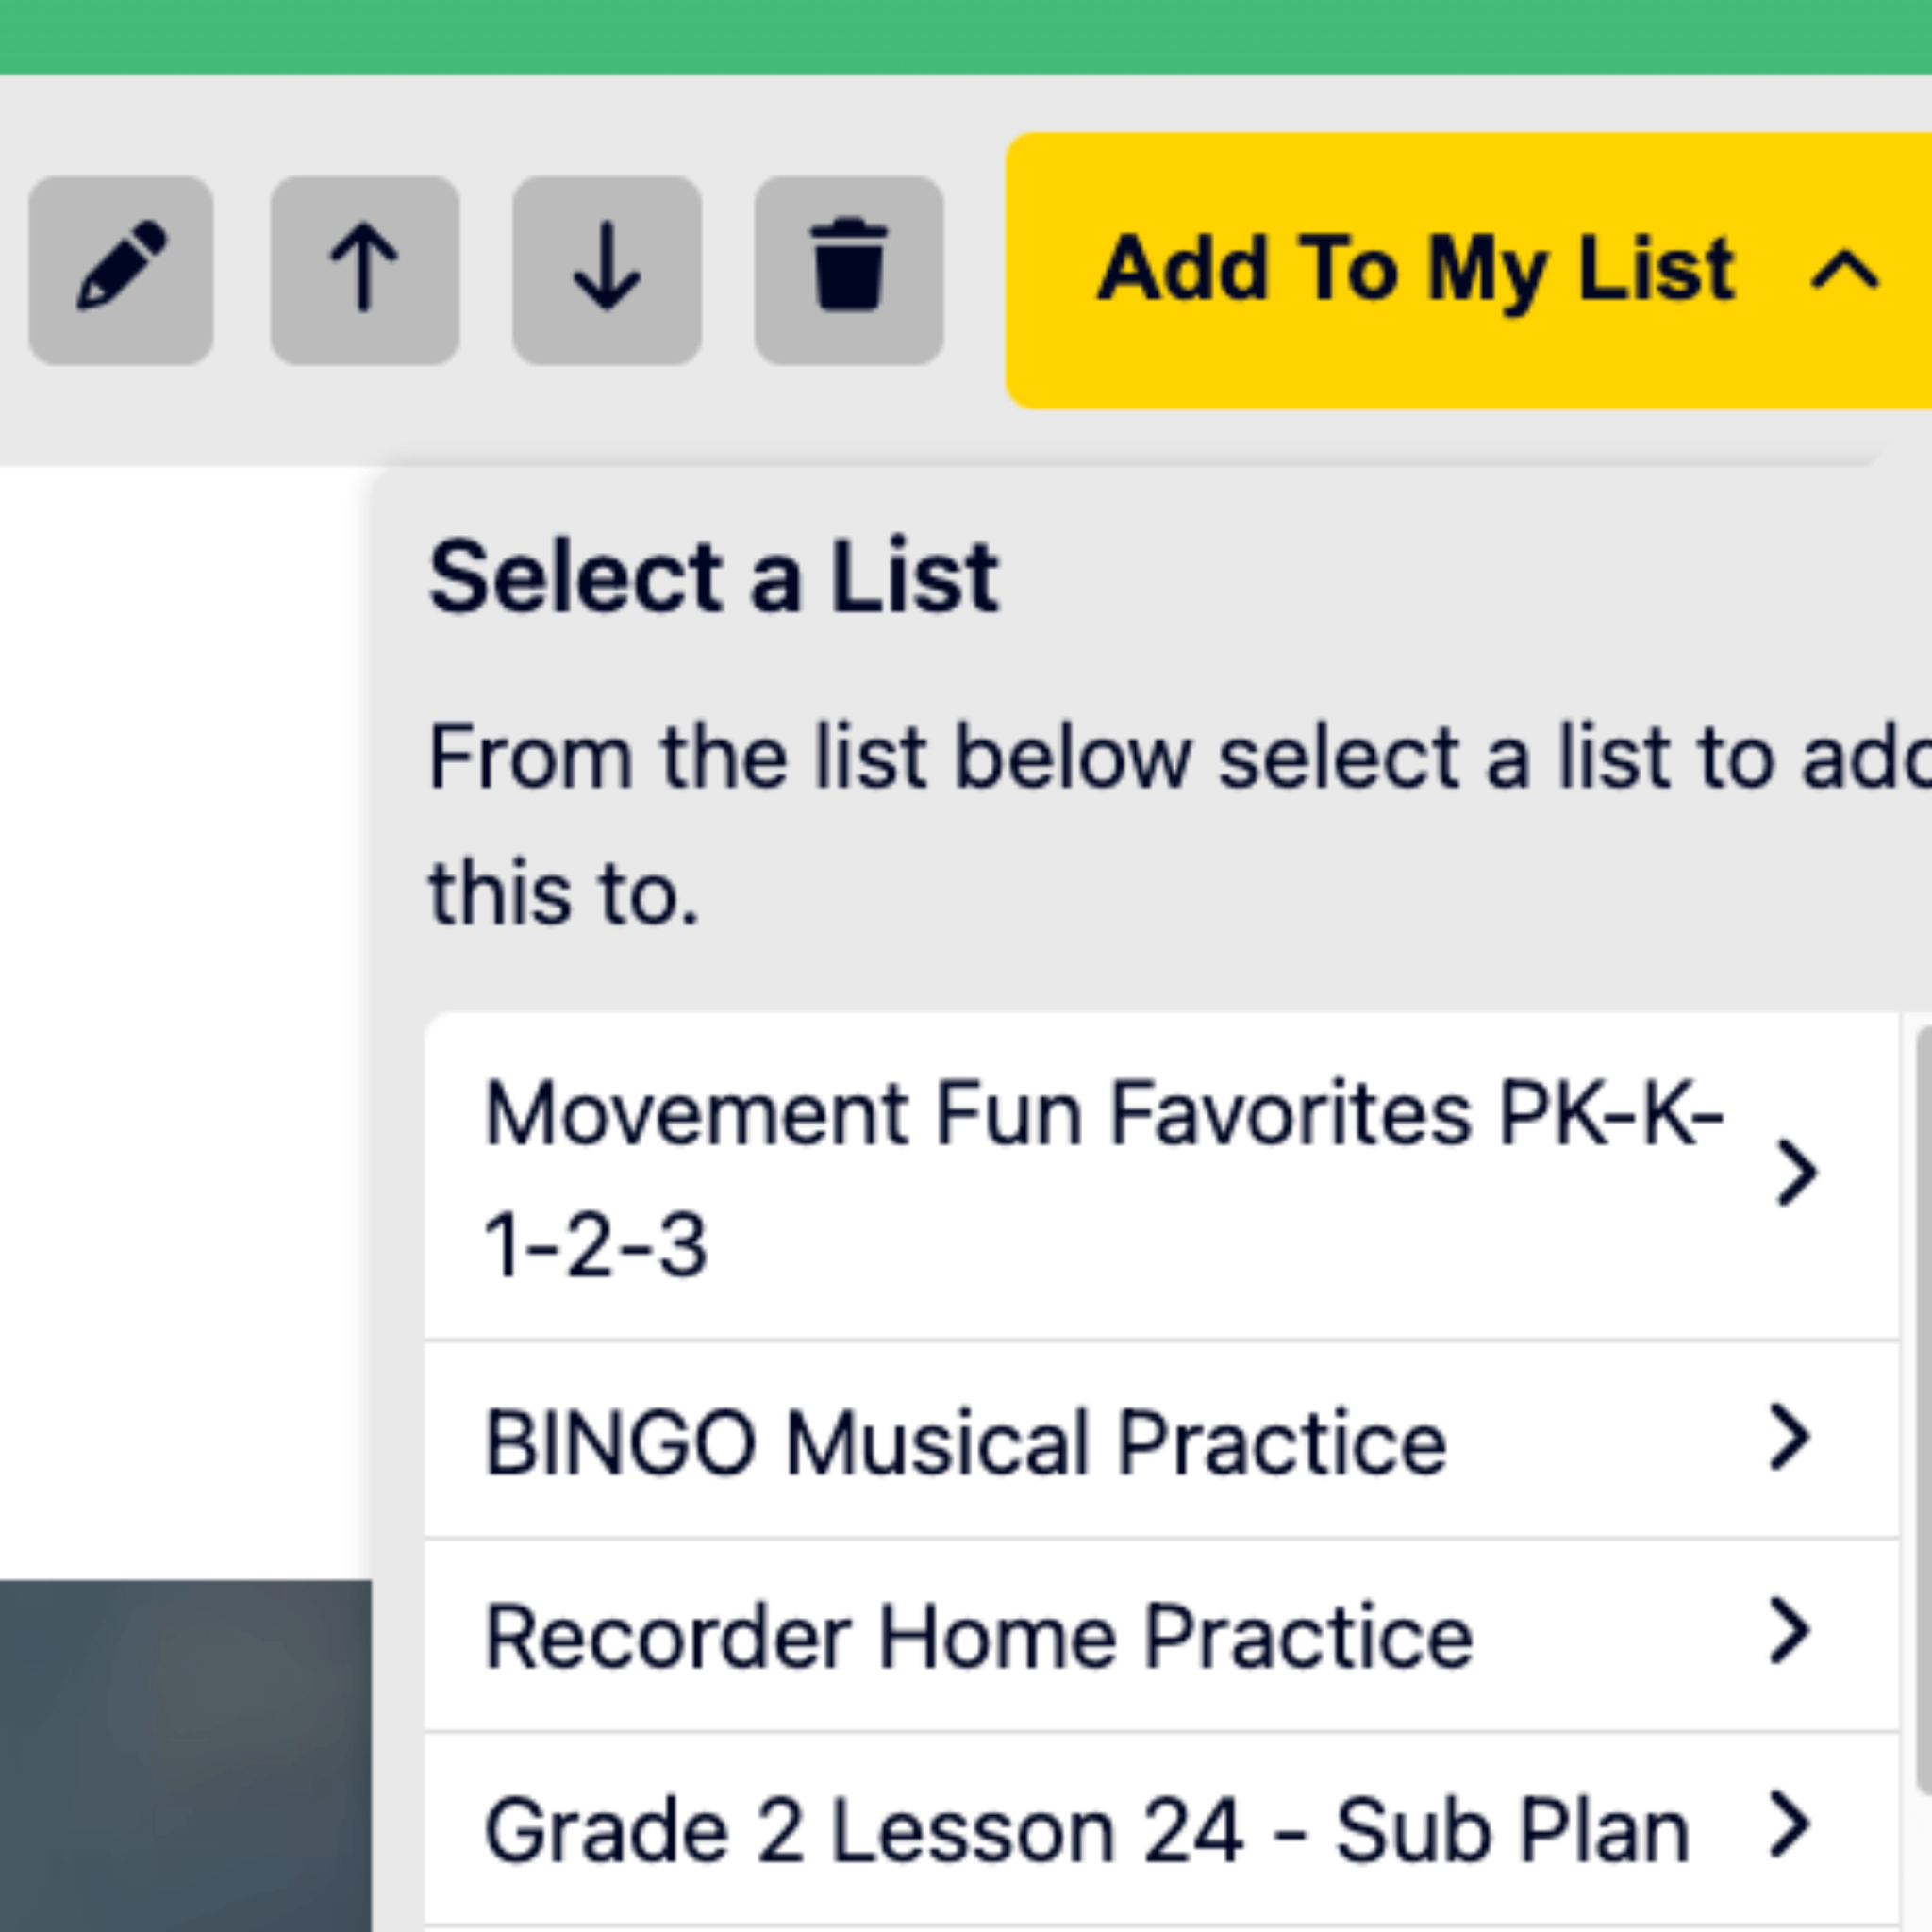This screenshot has width=1932, height=1932.
Task: Move item down with down arrow
Action: pyautogui.click(x=606, y=269)
